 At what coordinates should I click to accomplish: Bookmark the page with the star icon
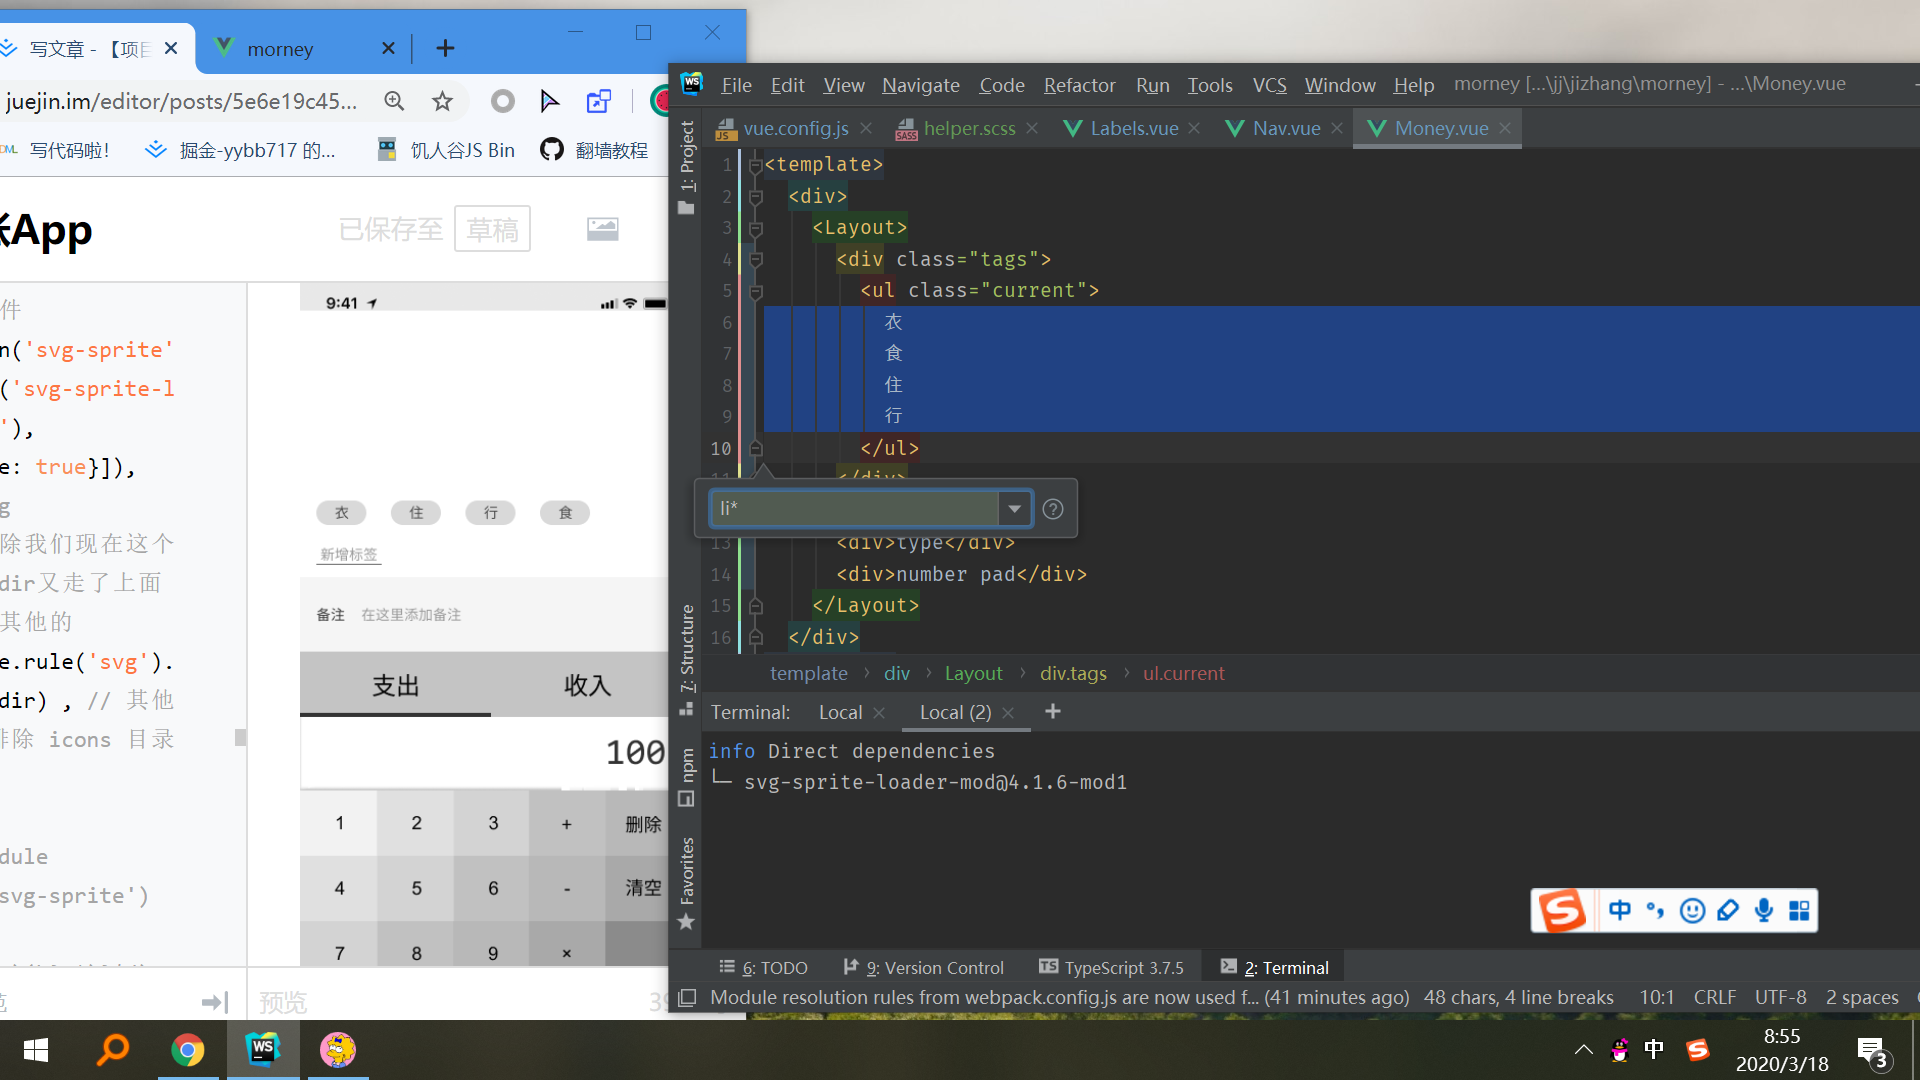[x=442, y=101]
